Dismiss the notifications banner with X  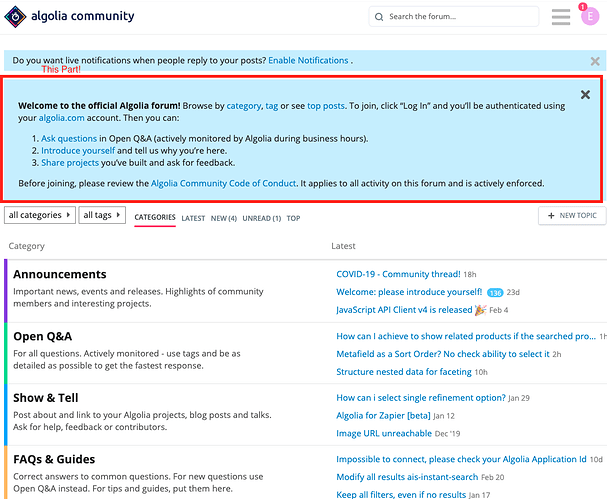[x=595, y=61]
